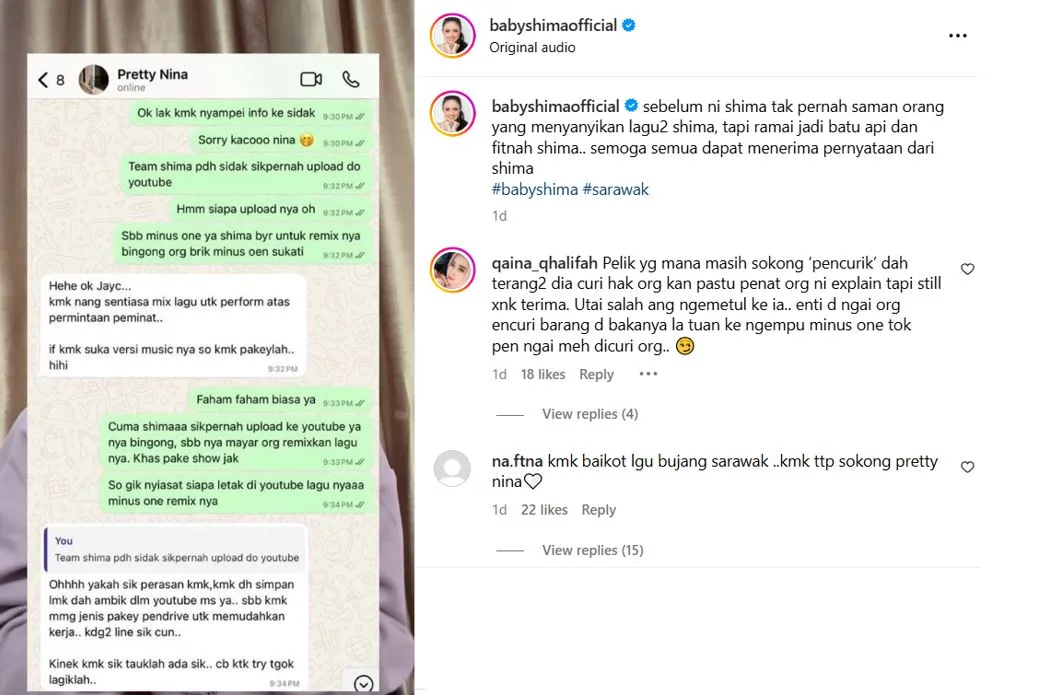Open more options on qaina_qhalifah's comment
Viewport: 1063px width, 695px height.
648,374
